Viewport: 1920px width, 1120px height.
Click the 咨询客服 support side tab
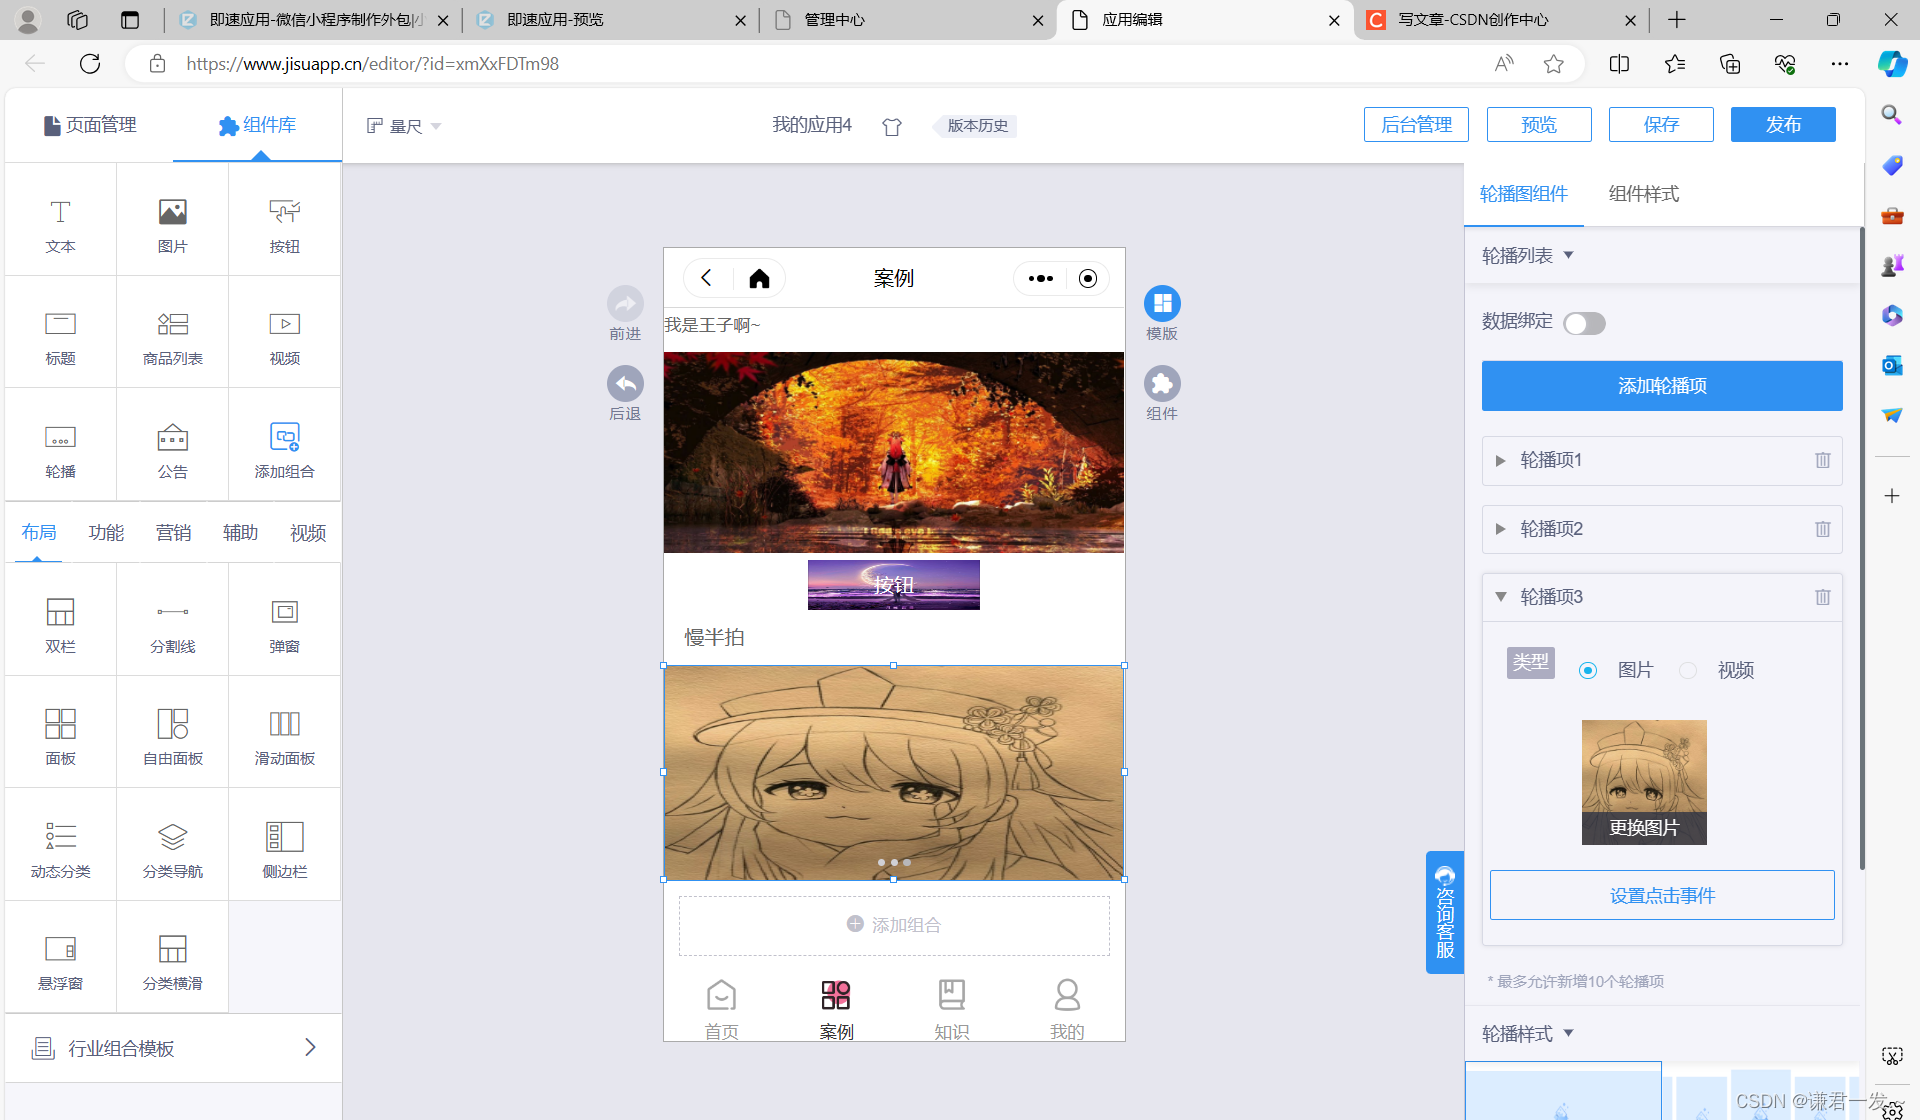click(1444, 912)
